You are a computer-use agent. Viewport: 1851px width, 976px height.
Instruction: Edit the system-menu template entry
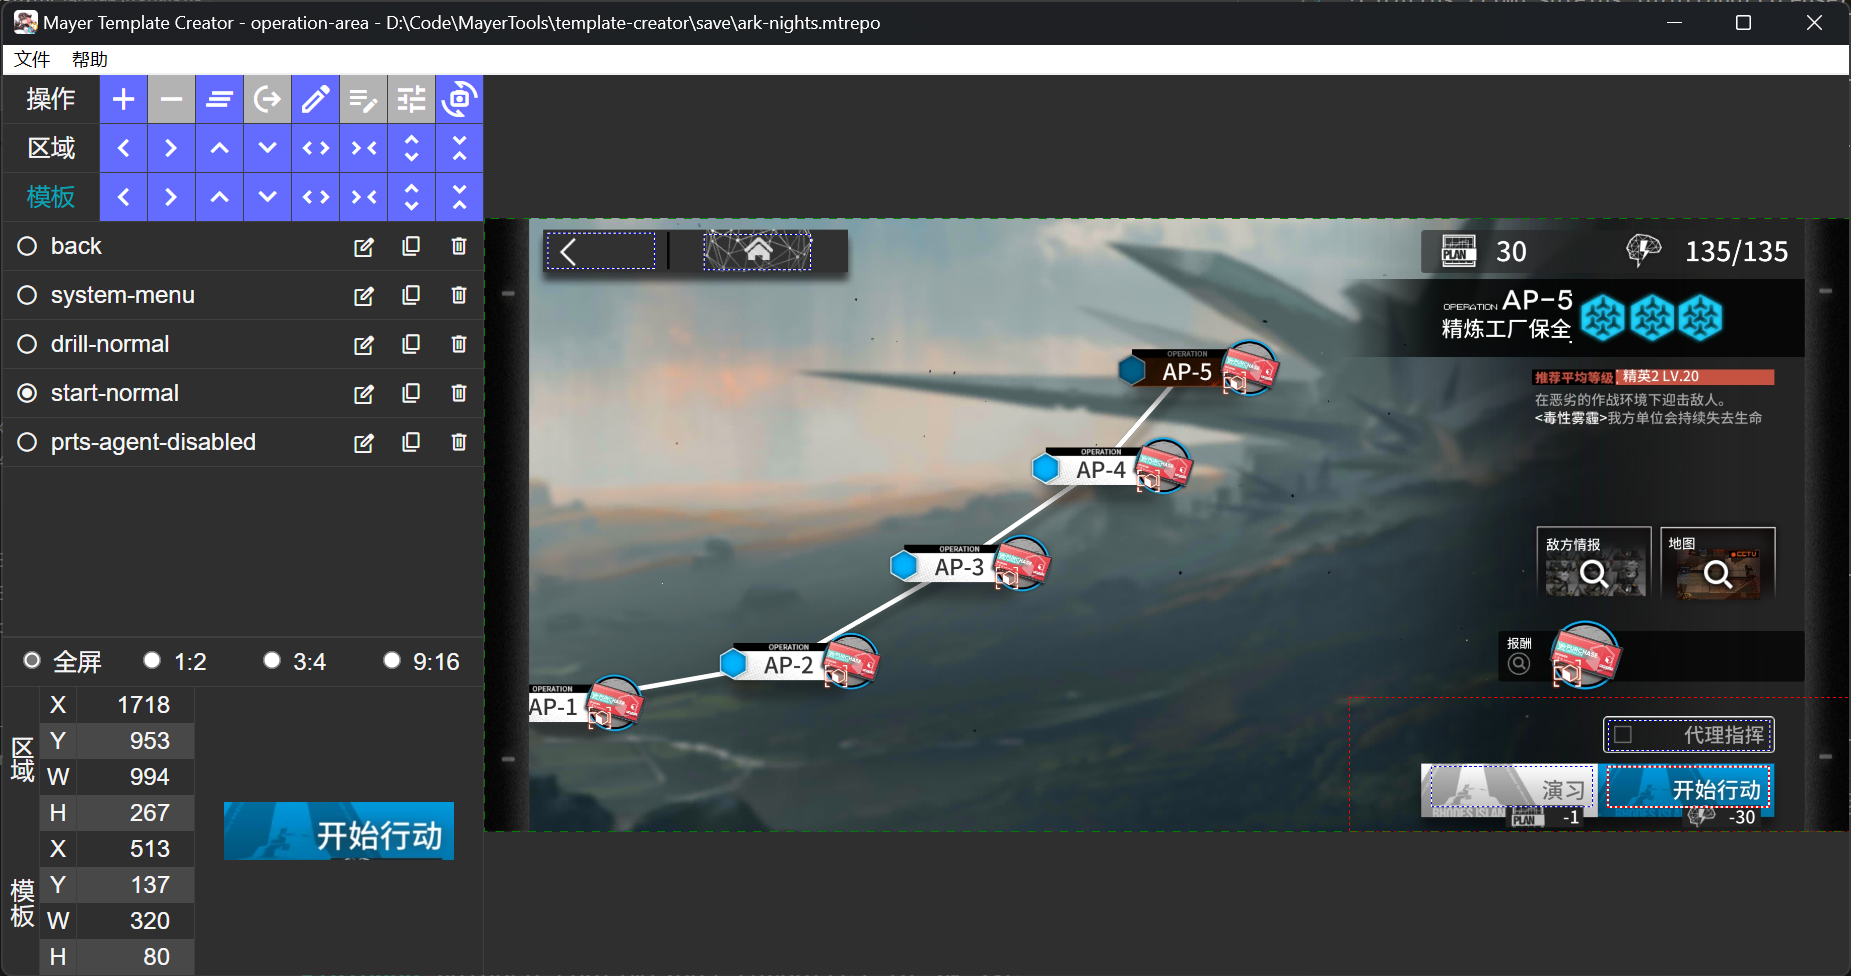(364, 296)
